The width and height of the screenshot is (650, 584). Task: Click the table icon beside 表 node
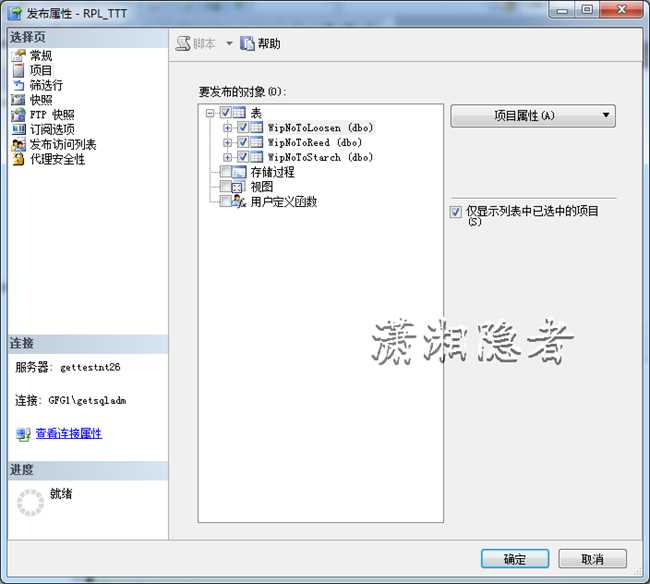pos(239,112)
